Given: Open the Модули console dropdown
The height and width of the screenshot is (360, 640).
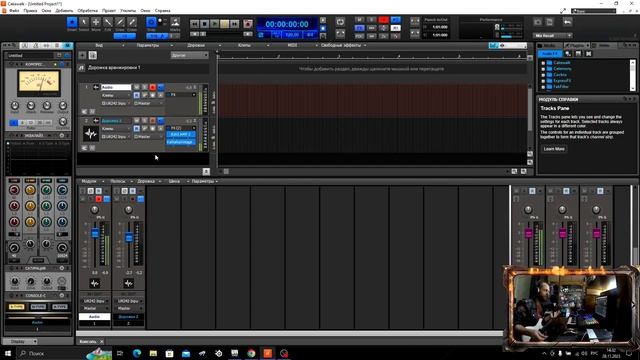Looking at the screenshot, I should point(89,181).
